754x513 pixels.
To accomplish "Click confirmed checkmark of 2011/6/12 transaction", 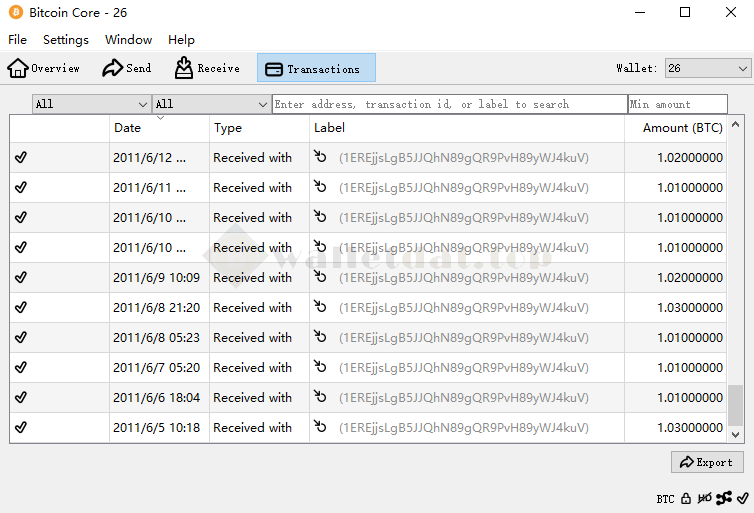I will [x=21, y=158].
